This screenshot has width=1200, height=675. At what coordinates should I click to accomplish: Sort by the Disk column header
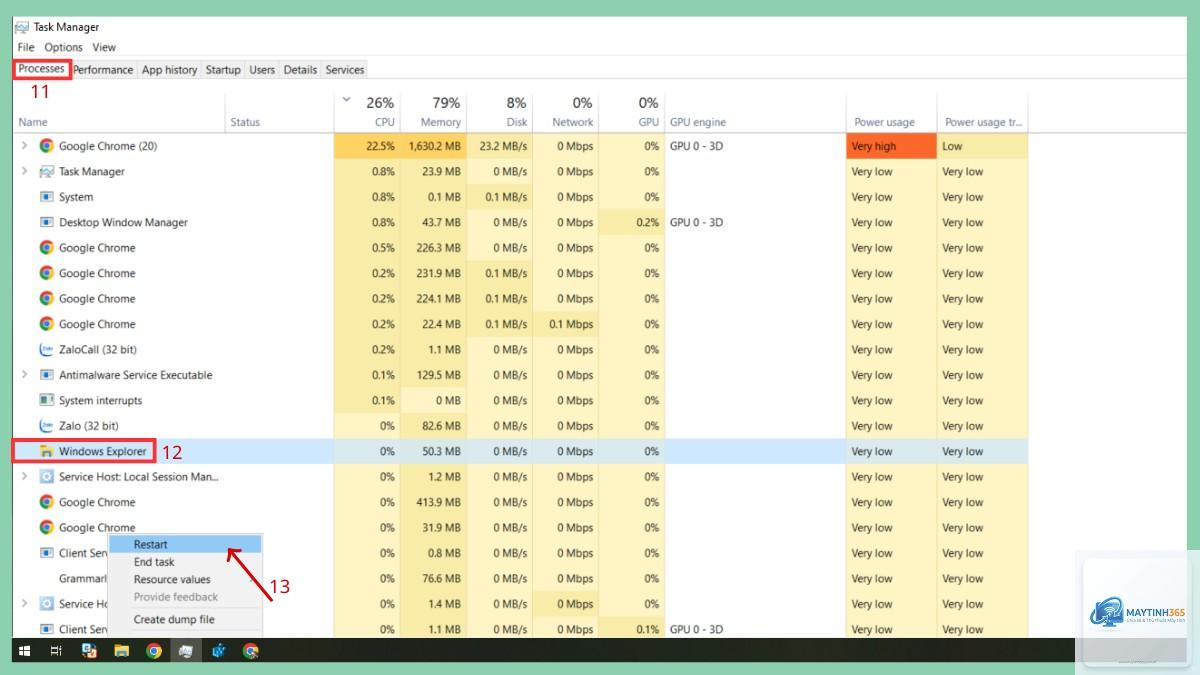pyautogui.click(x=500, y=112)
